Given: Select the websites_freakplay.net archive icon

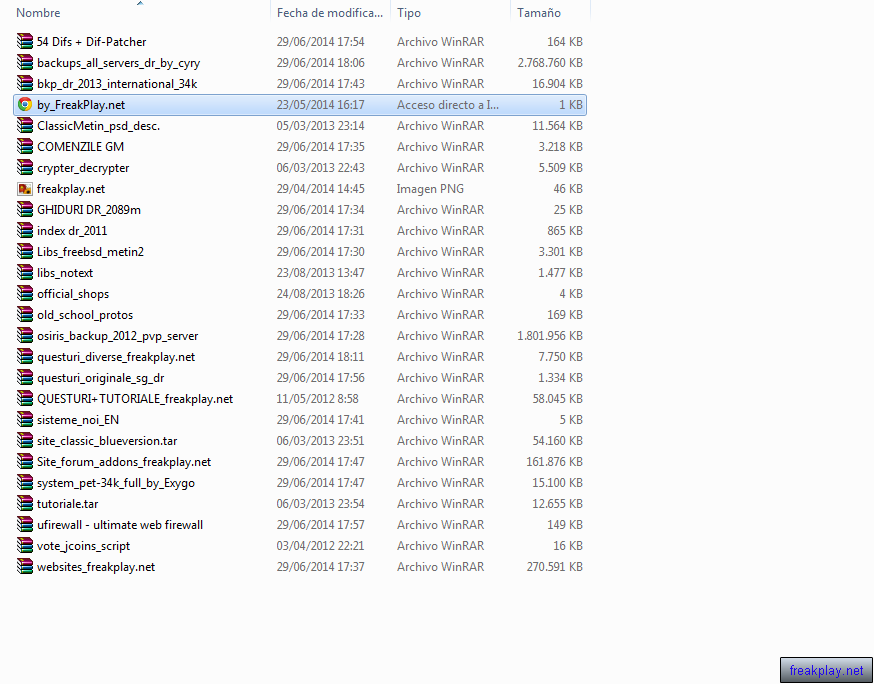Looking at the screenshot, I should point(25,567).
